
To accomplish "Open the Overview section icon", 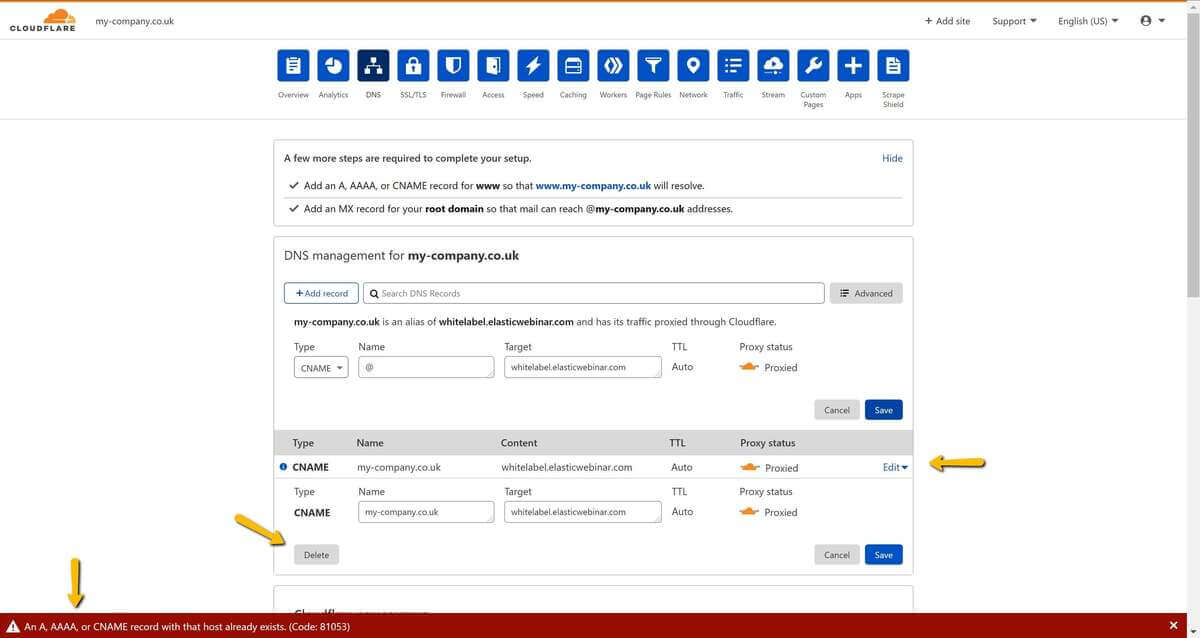I will [x=293, y=66].
